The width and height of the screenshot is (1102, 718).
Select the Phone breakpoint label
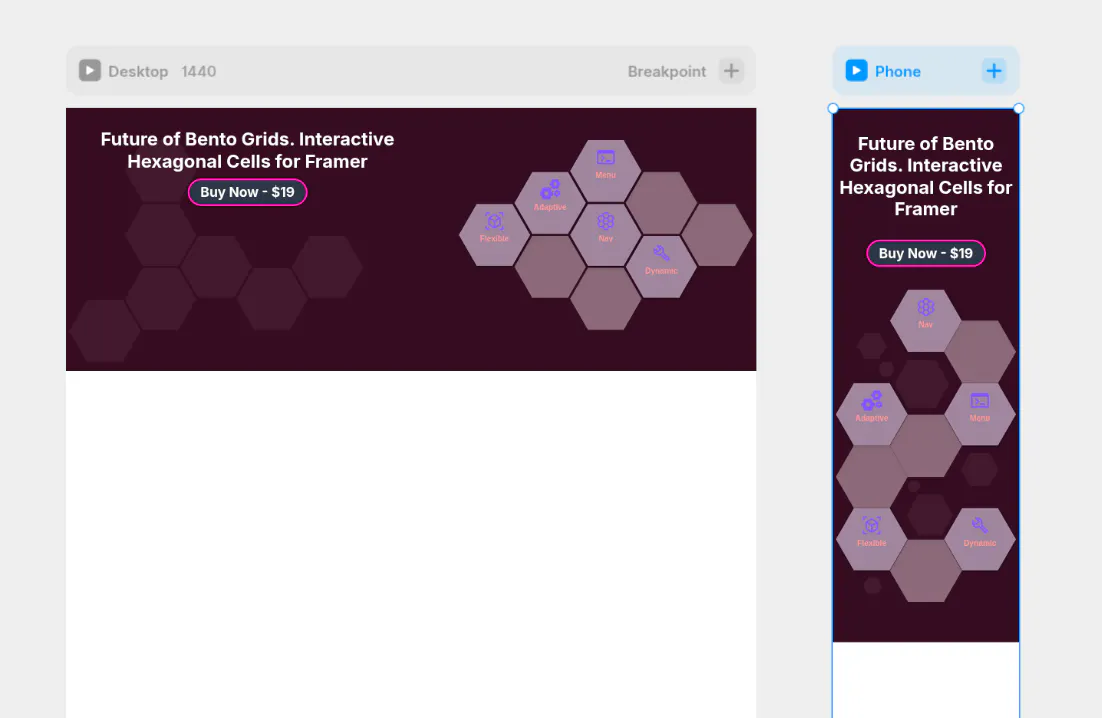coord(897,72)
